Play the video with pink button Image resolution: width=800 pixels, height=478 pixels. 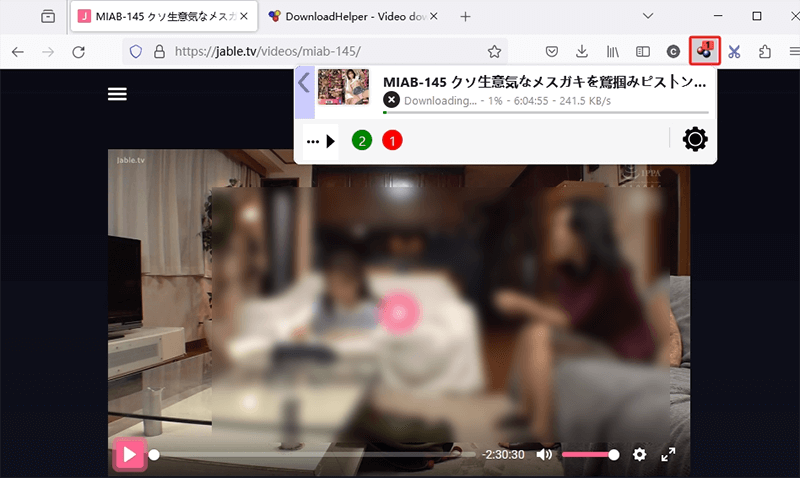[130, 454]
